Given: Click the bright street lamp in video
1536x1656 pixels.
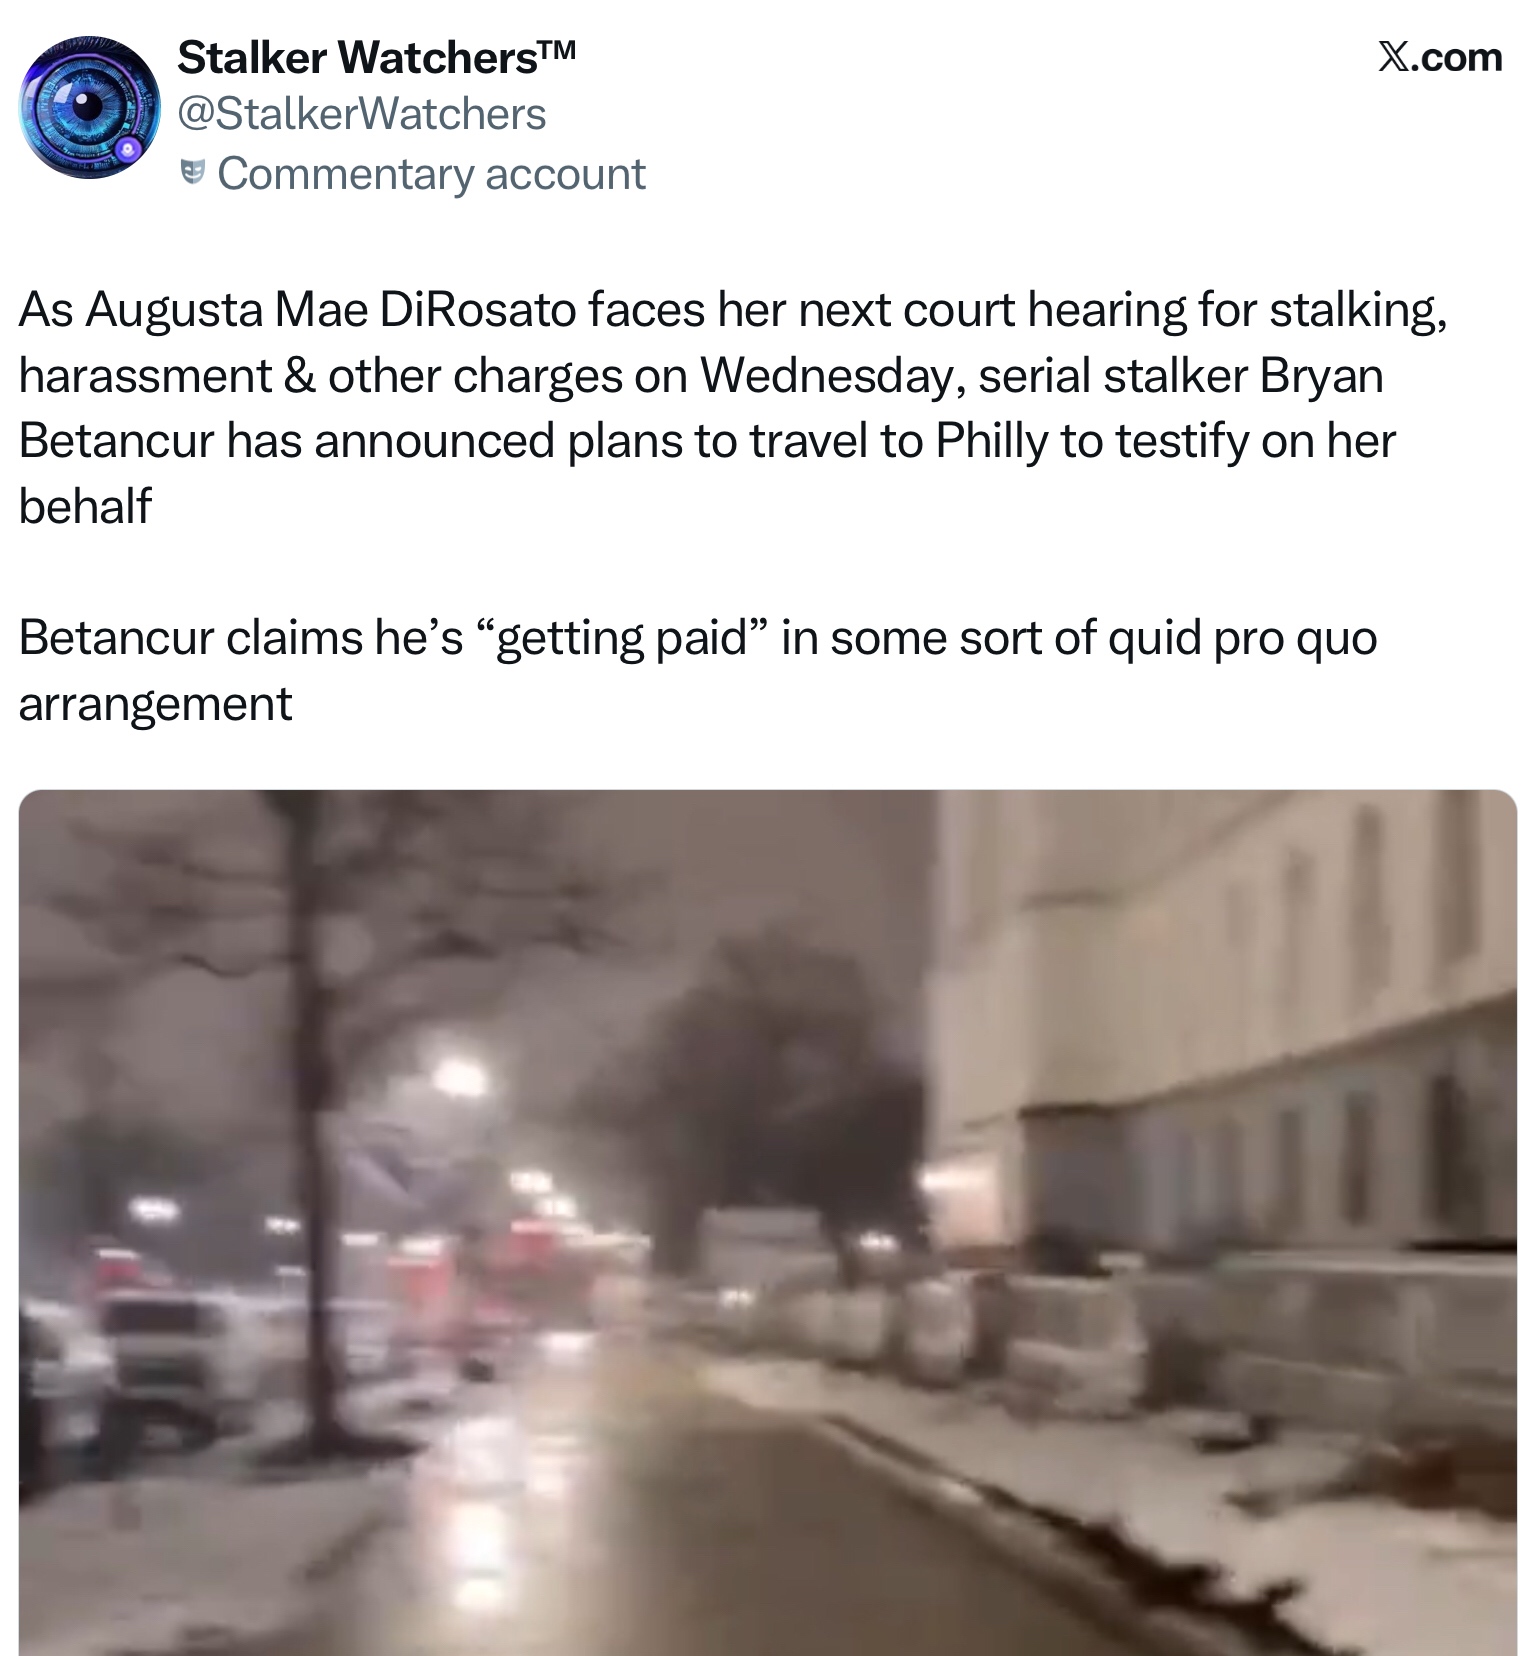Looking at the screenshot, I should [460, 1078].
